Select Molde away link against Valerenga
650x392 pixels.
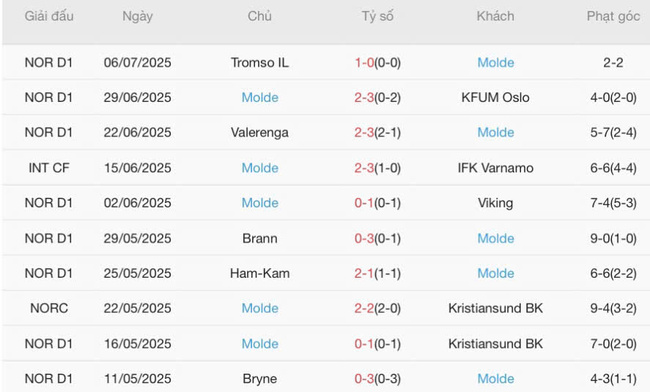[495, 132]
